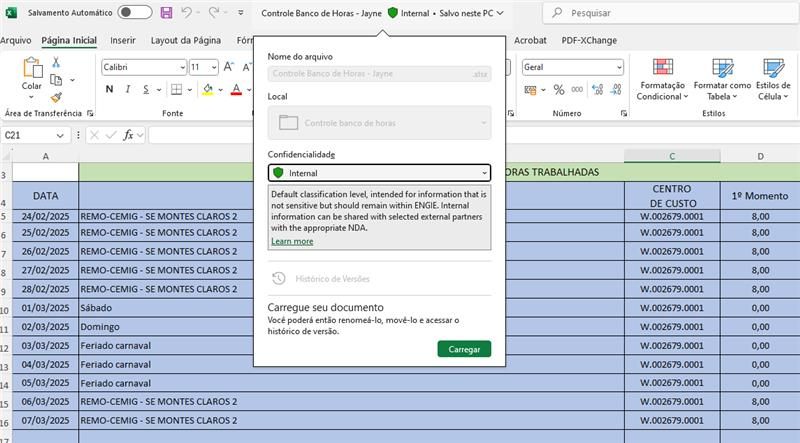Open the Arquivo tab
The width and height of the screenshot is (800, 443).
pos(16,40)
